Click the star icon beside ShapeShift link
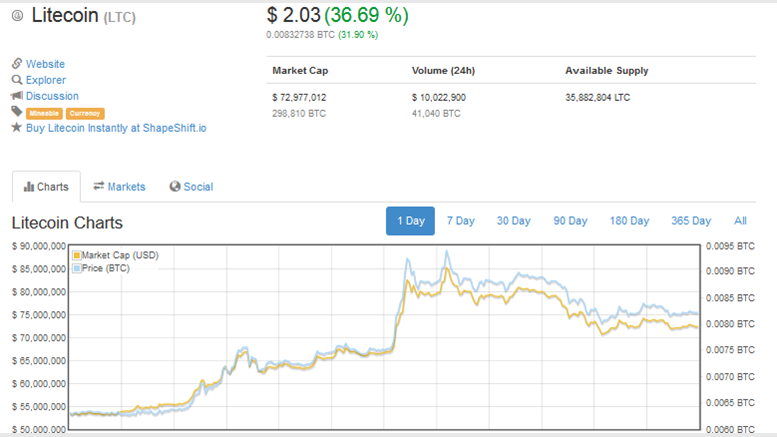The width and height of the screenshot is (777, 437). point(17,127)
